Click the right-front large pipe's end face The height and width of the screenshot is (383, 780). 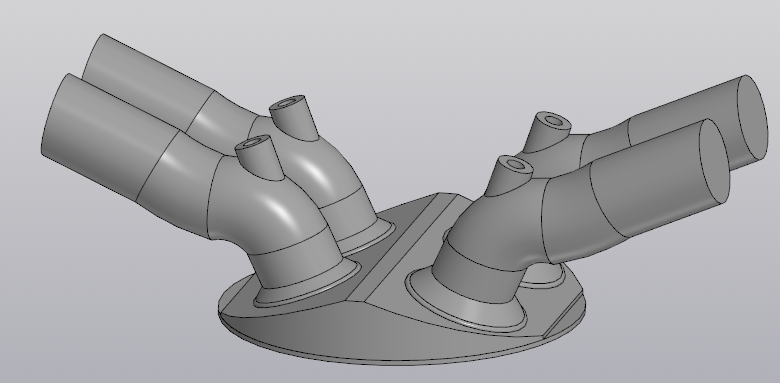(714, 161)
